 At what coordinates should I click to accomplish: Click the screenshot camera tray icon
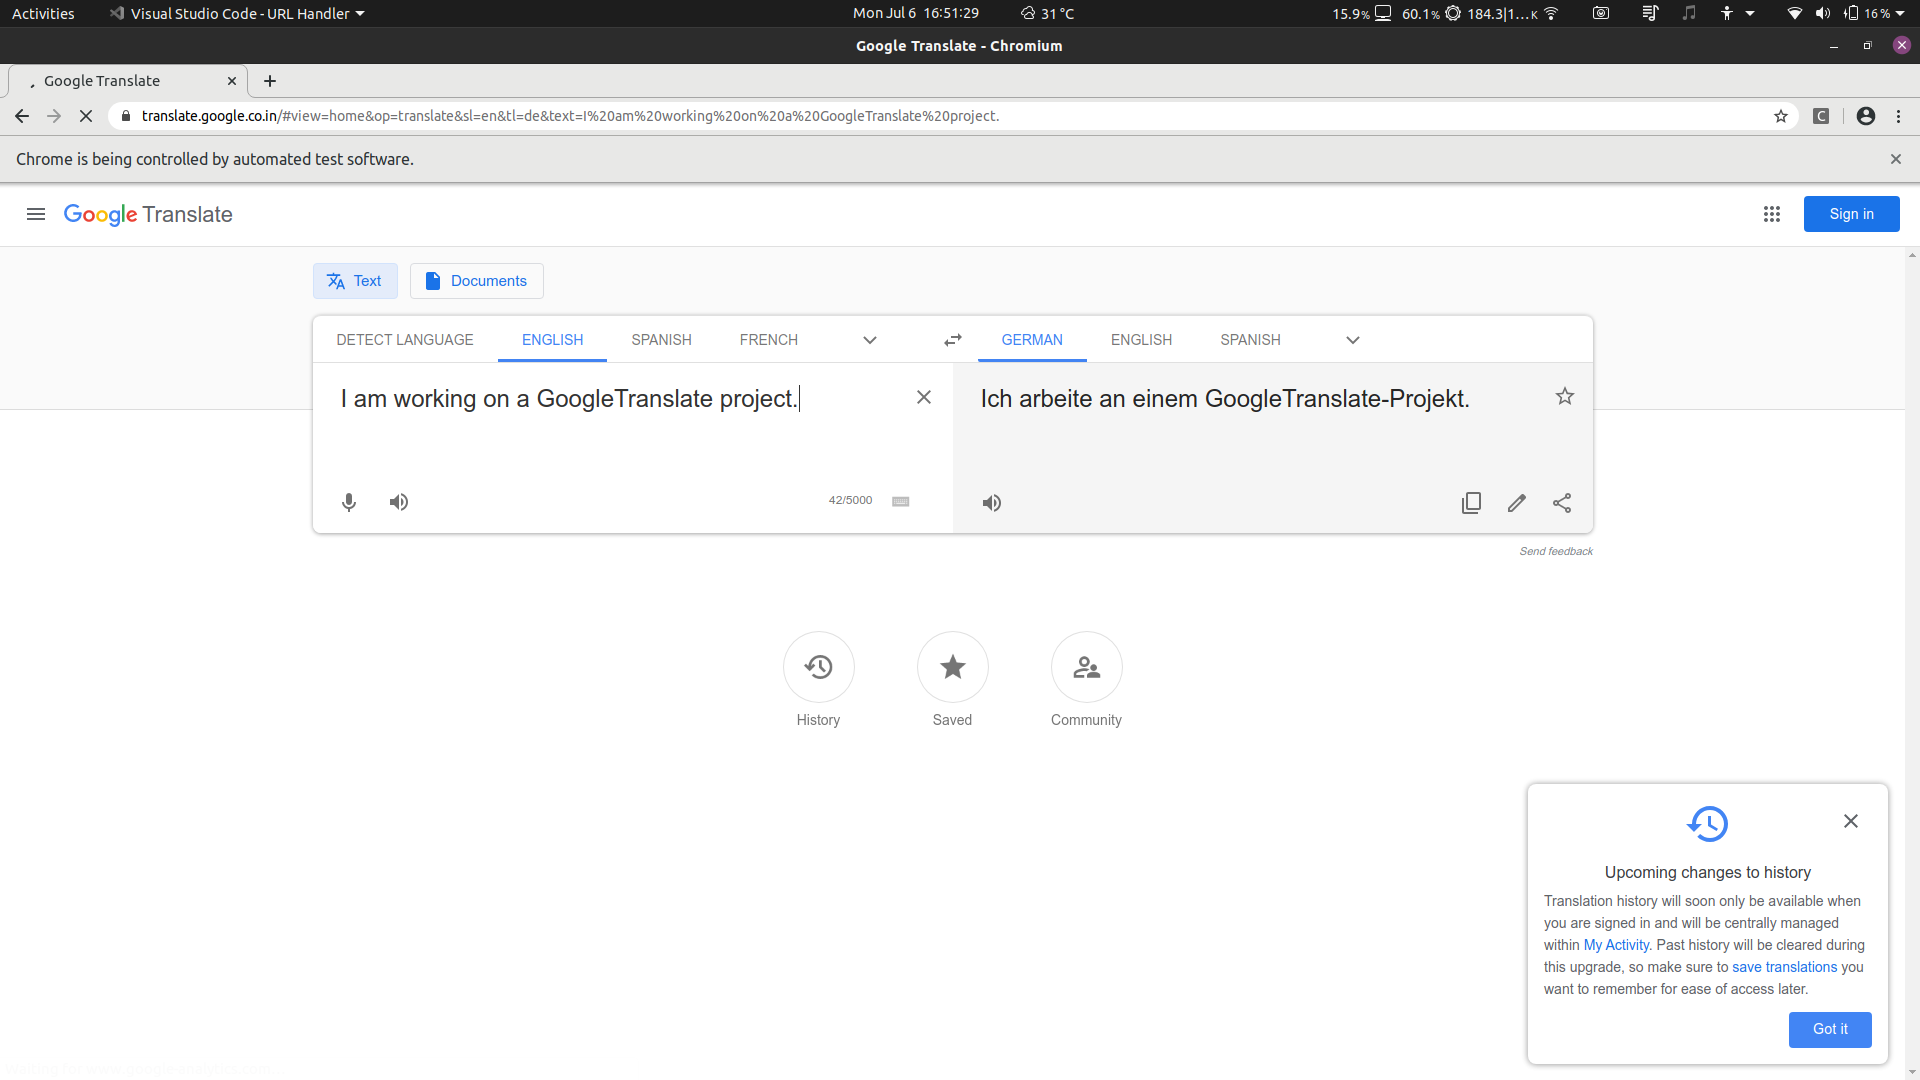1601,13
